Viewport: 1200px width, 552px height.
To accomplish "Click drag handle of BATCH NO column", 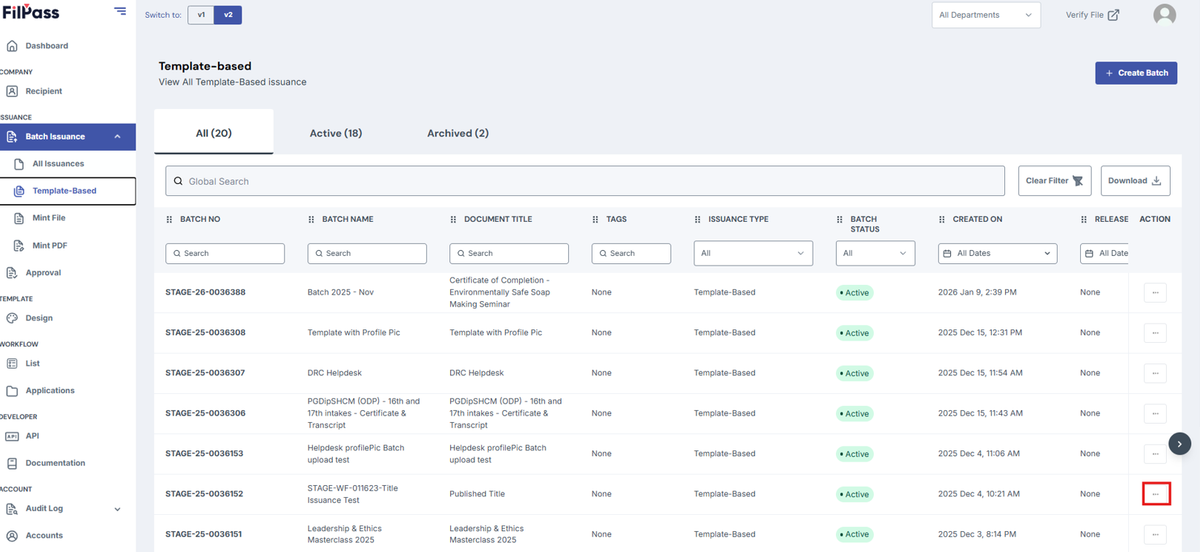I will pos(169,219).
